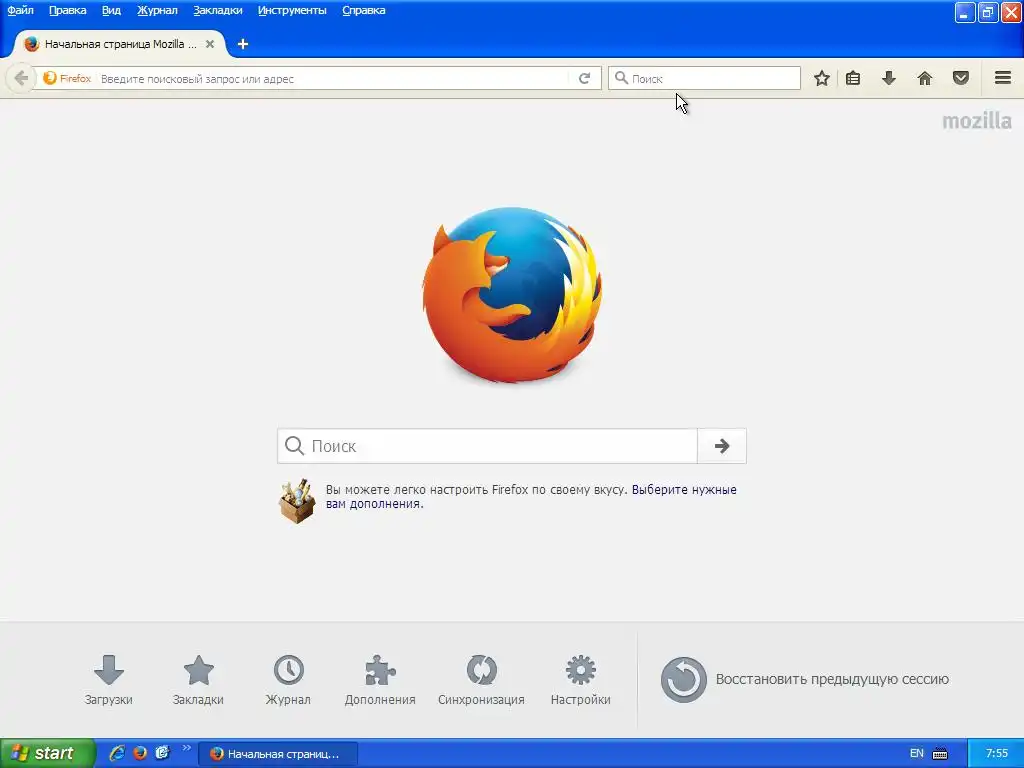This screenshot has height=768, width=1024.
Task: Go to home page via house icon
Action: 925,78
